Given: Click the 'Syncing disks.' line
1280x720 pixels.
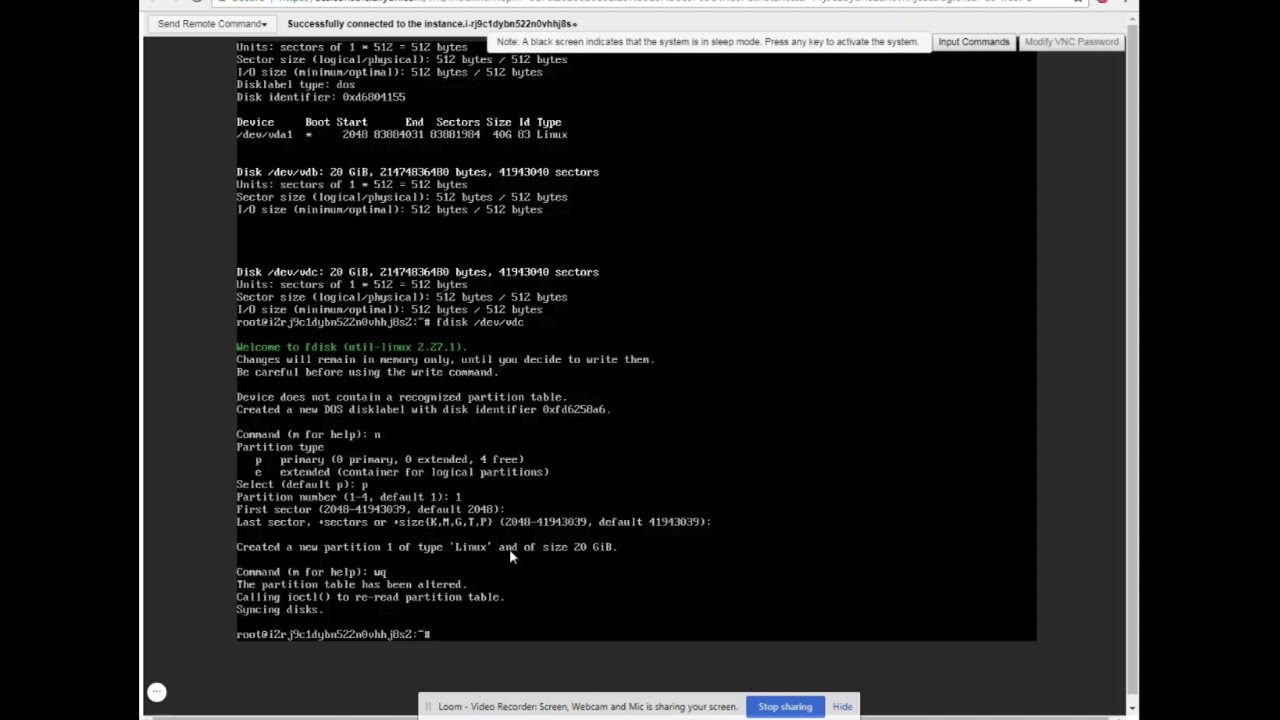Looking at the screenshot, I should point(279,609).
